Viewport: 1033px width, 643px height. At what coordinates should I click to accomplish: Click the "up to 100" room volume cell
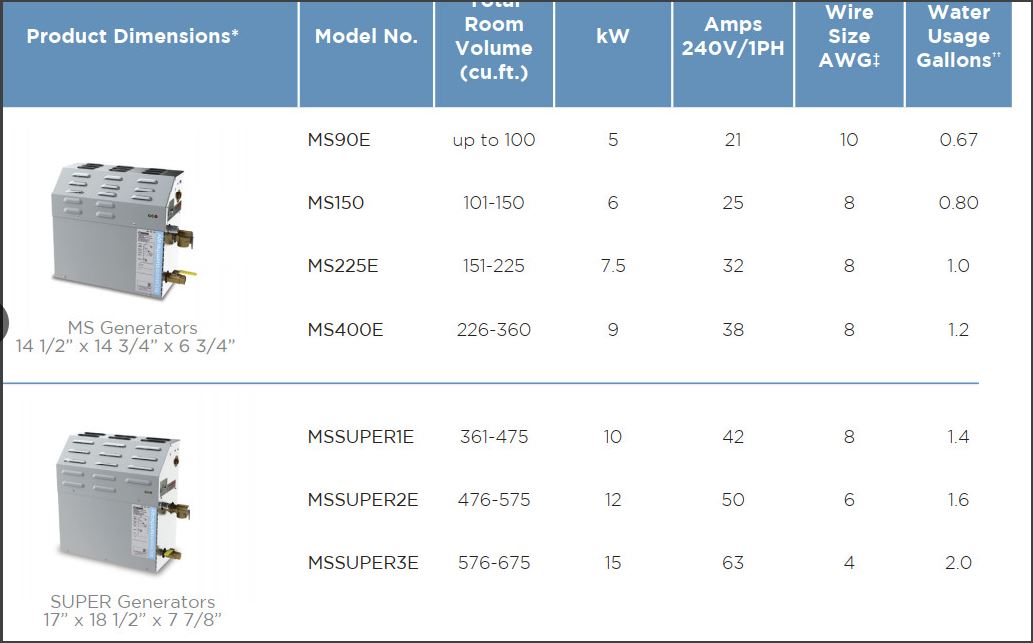494,140
